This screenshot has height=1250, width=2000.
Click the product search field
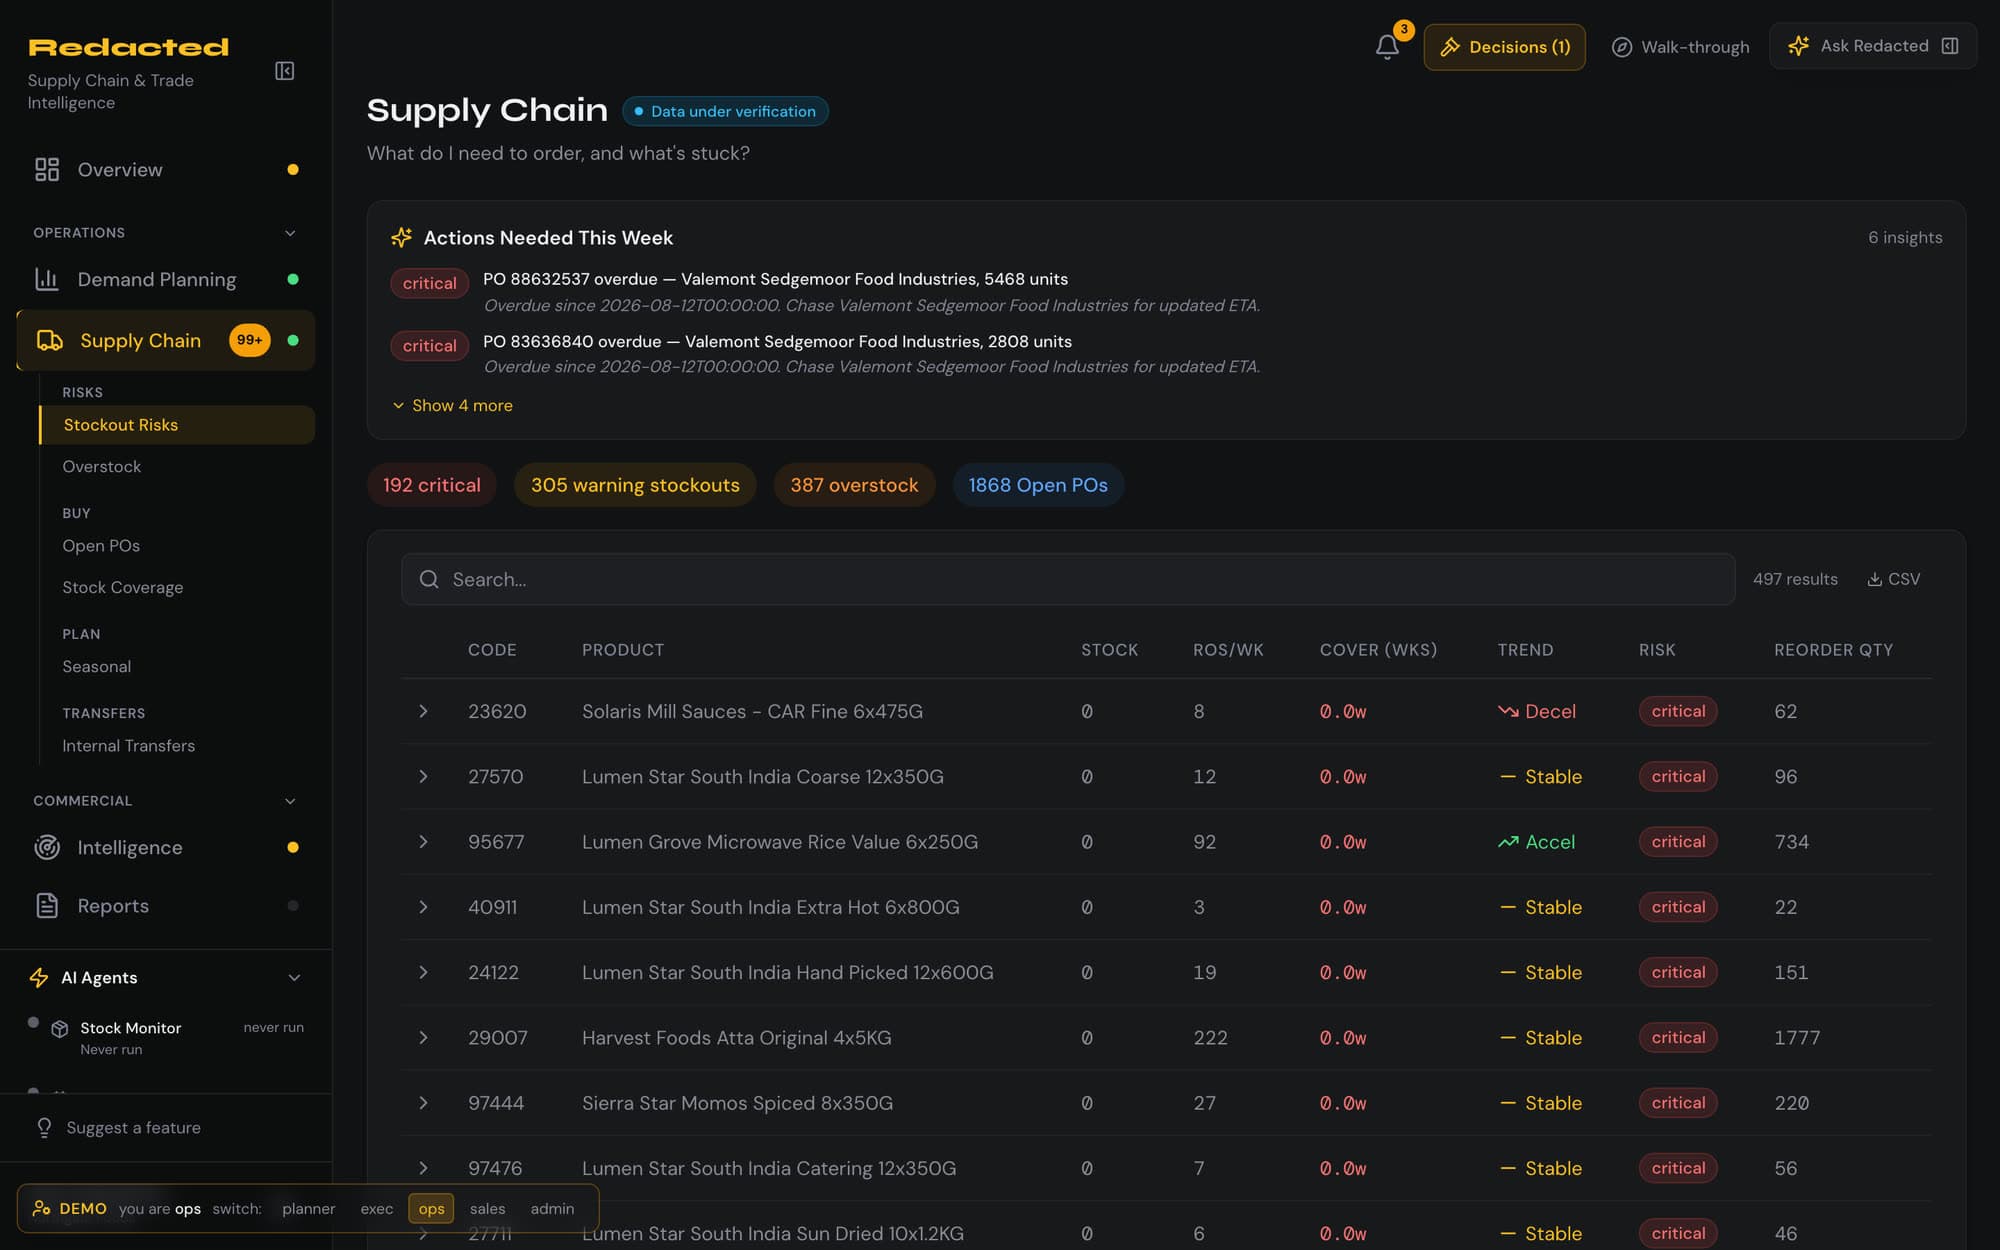(1068, 579)
